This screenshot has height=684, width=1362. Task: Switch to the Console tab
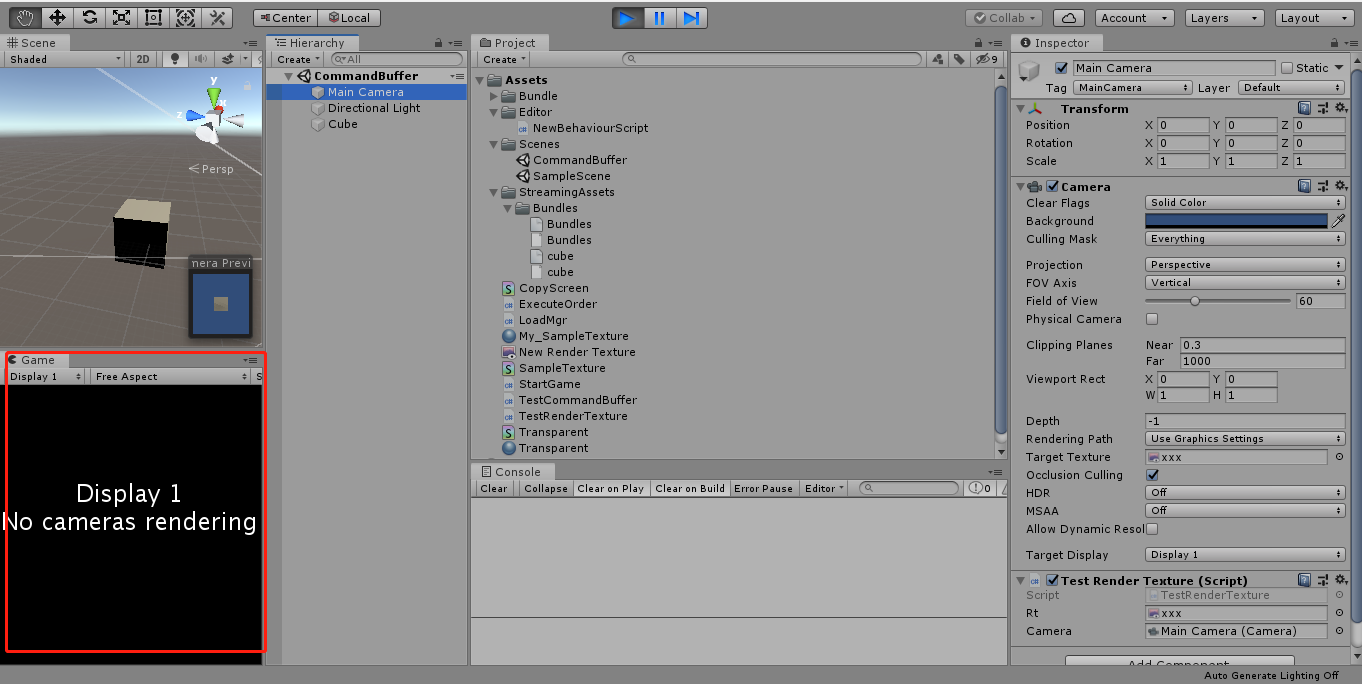(x=513, y=471)
